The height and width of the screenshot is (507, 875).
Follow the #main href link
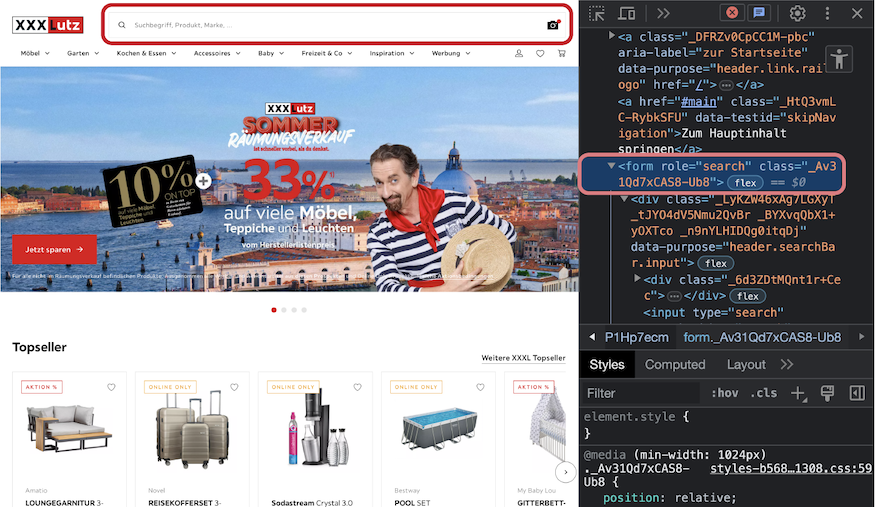699,102
